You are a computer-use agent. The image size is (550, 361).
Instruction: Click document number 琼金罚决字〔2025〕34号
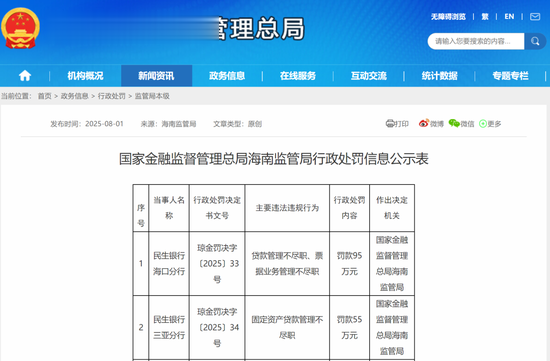point(217,327)
